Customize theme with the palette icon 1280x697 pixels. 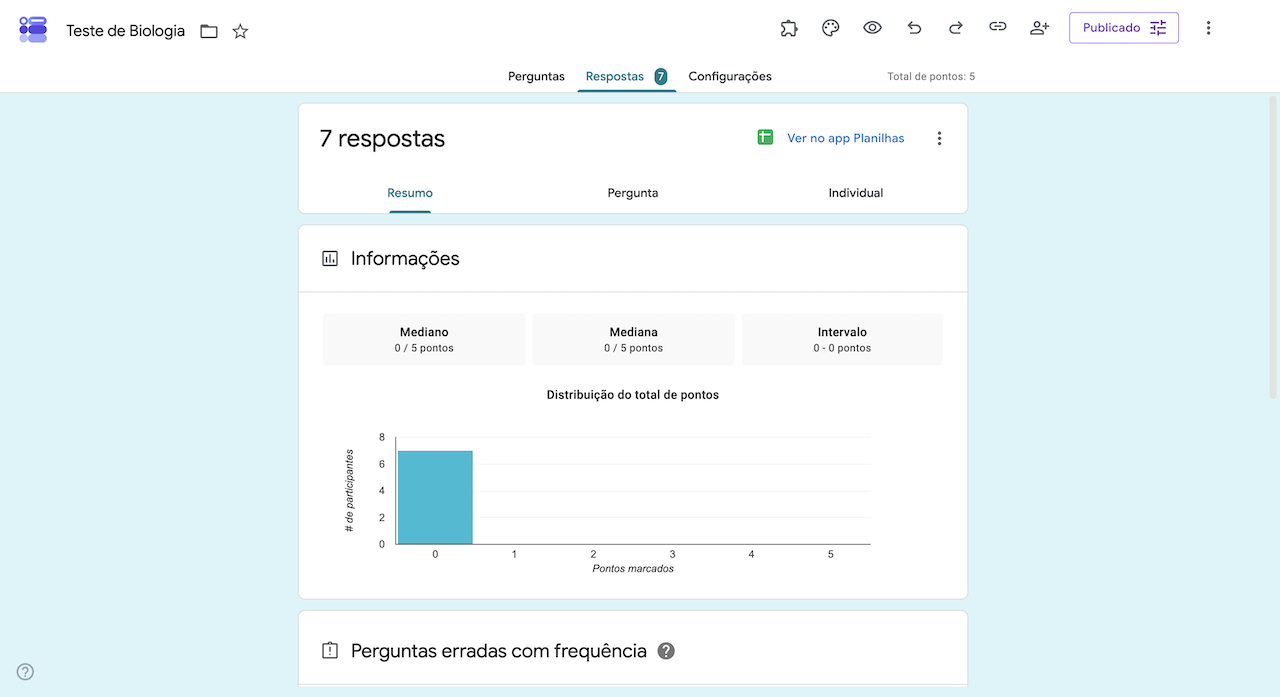click(831, 28)
